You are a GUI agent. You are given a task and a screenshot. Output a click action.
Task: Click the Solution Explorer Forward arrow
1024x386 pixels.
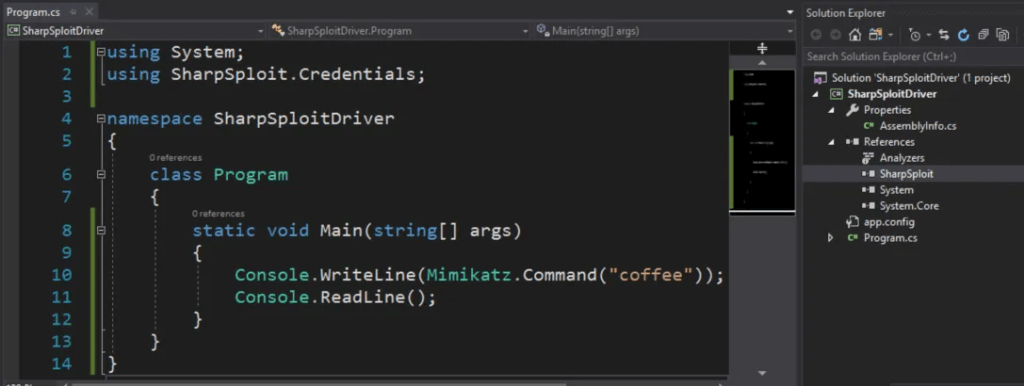coord(835,35)
